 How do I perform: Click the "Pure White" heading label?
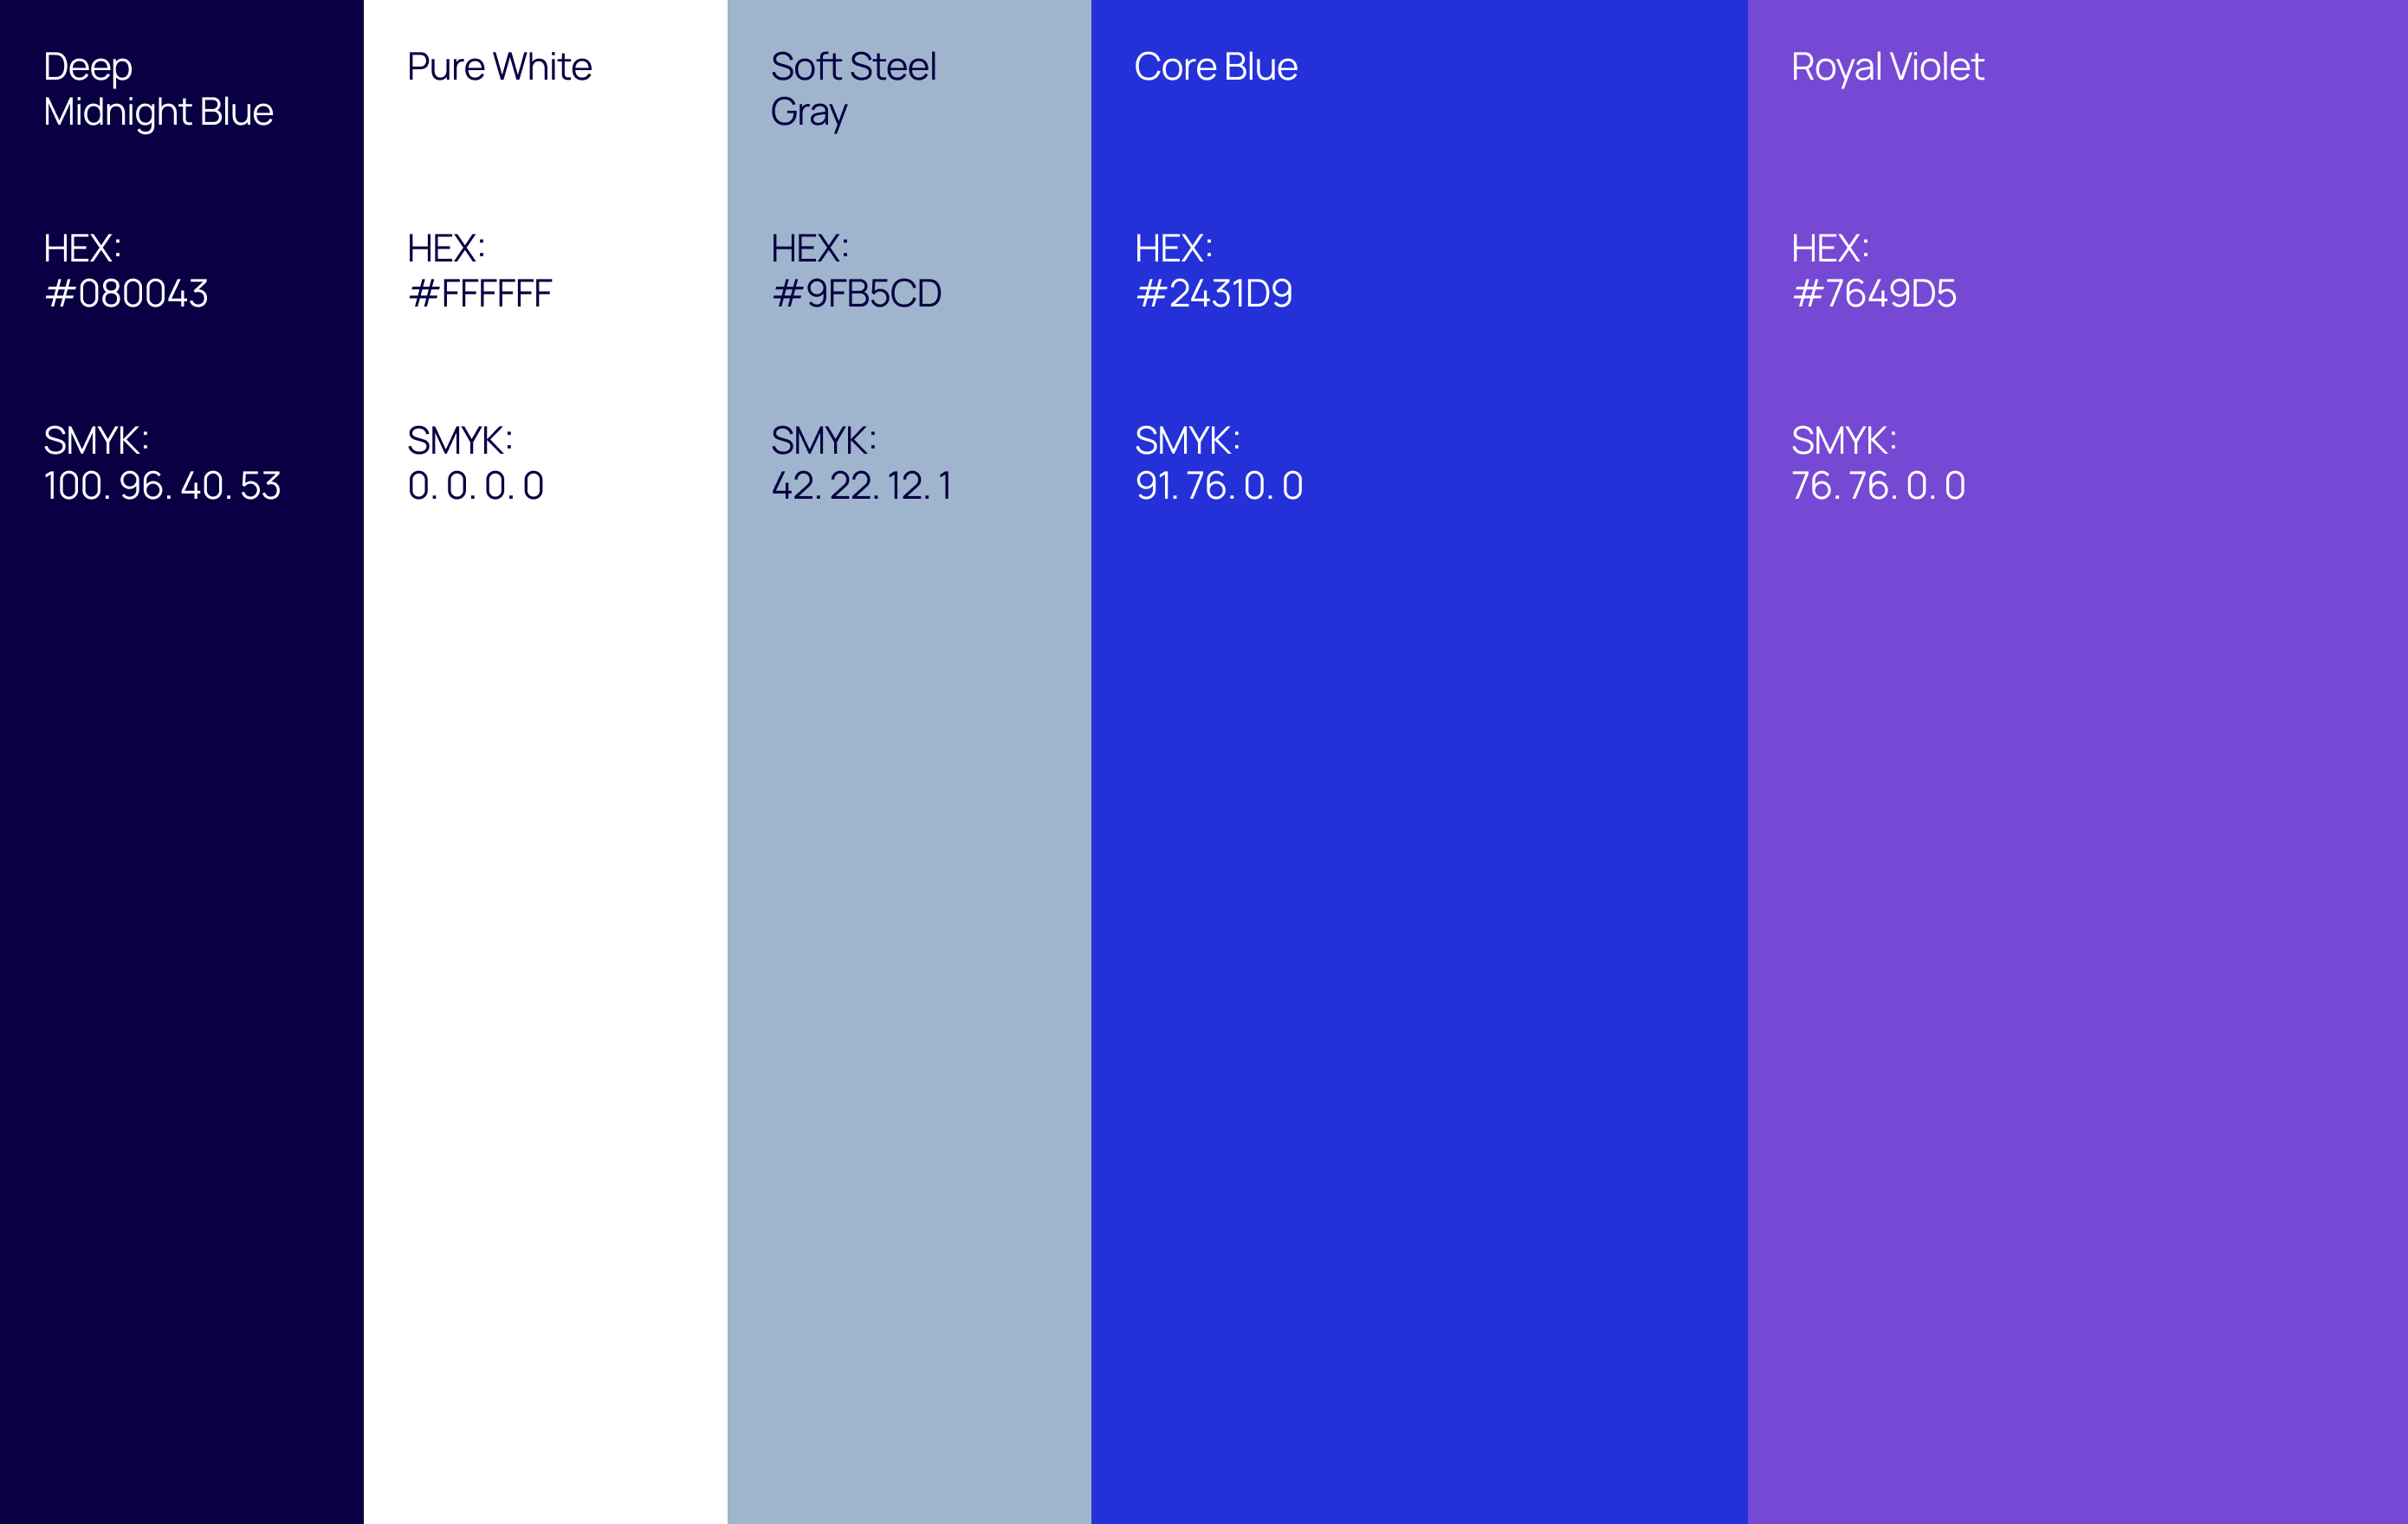point(499,67)
